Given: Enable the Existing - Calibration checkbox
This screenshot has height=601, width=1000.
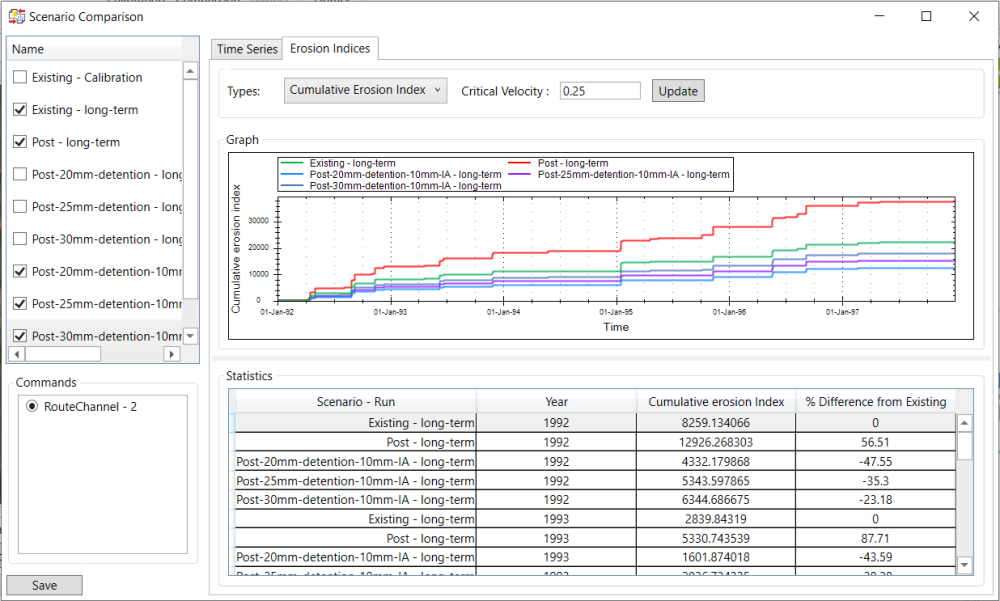Looking at the screenshot, I should pyautogui.click(x=20, y=78).
